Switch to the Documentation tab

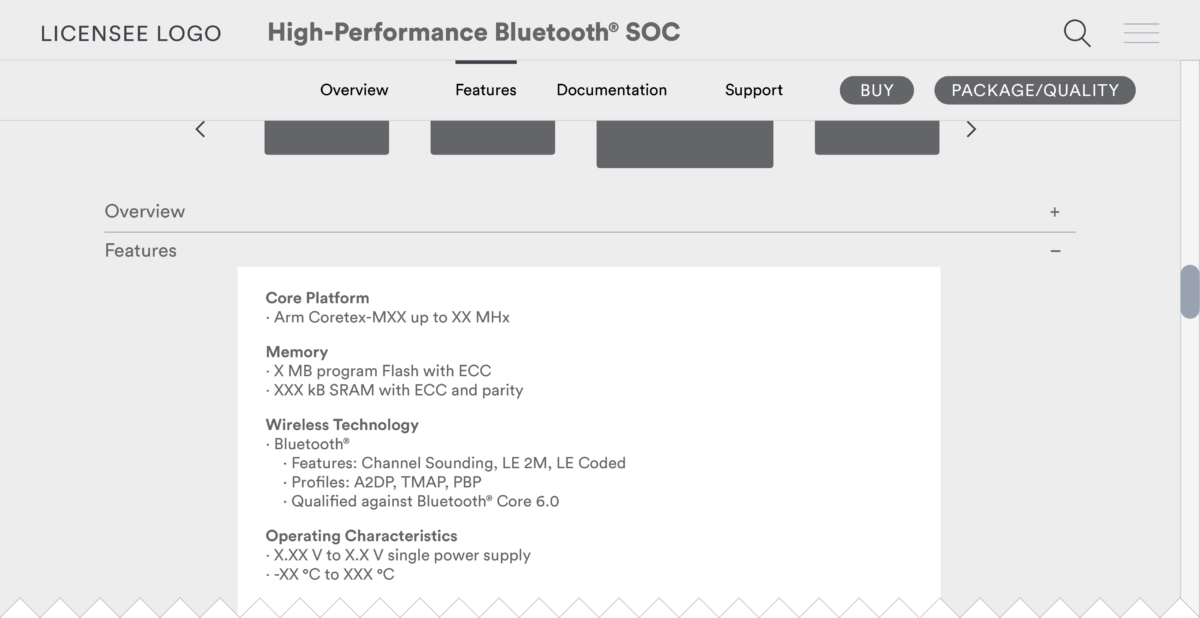pos(611,90)
